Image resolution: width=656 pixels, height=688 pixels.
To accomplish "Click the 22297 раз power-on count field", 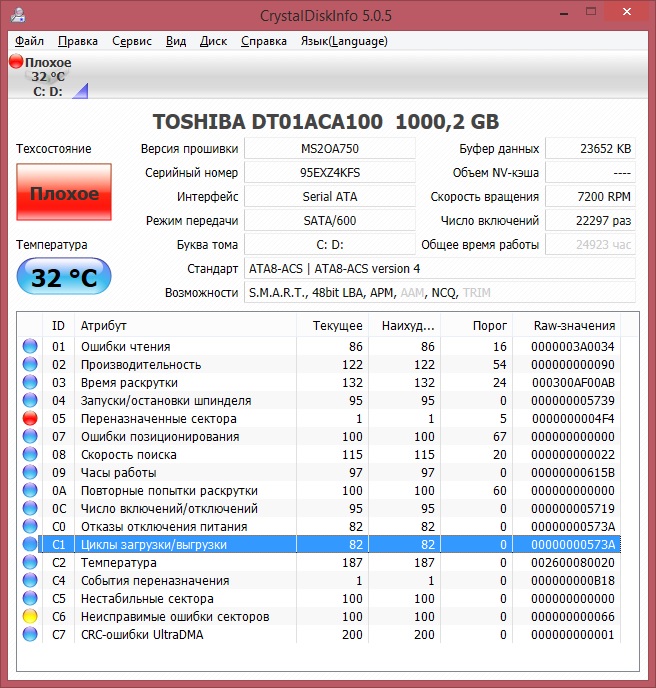I will click(x=590, y=220).
